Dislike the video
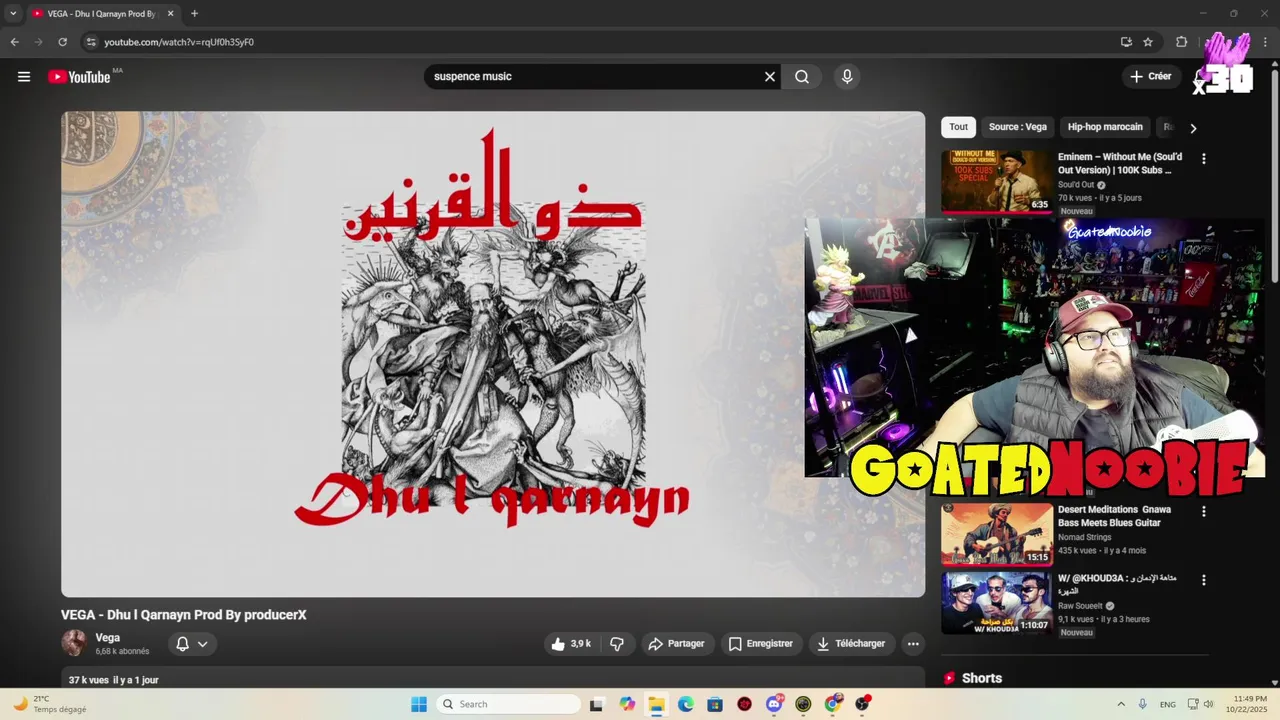 pos(617,644)
